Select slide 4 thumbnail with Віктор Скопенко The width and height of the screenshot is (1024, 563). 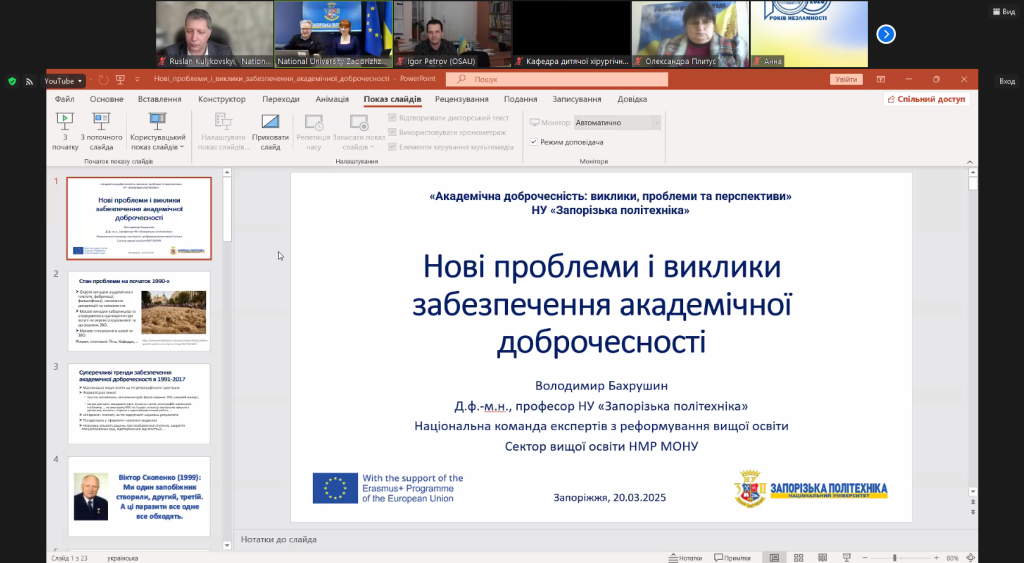139,496
